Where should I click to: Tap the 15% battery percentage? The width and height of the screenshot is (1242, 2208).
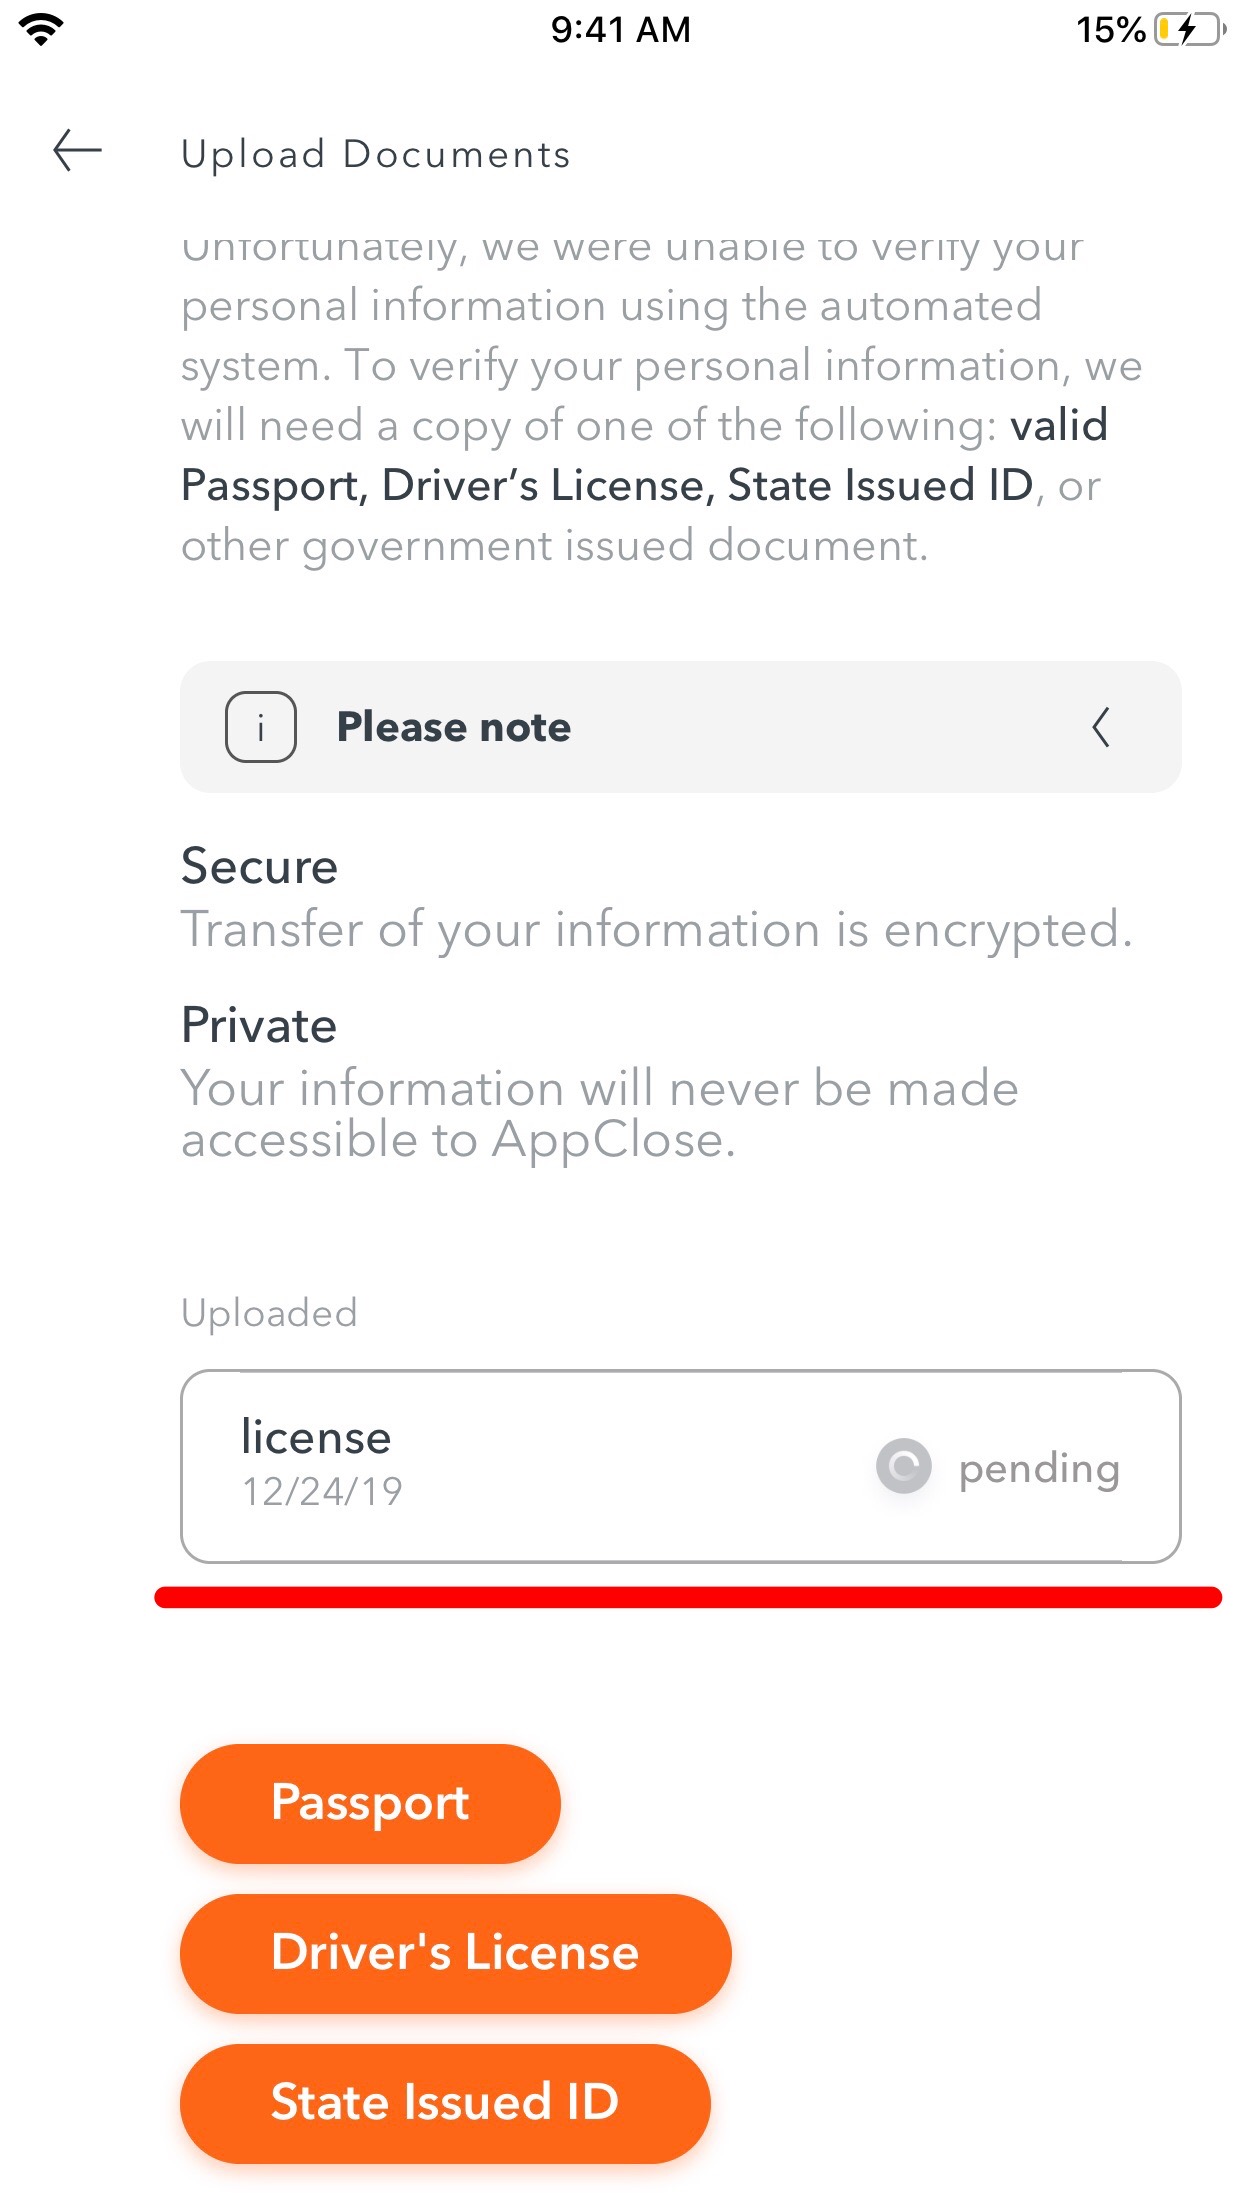coord(1110,29)
